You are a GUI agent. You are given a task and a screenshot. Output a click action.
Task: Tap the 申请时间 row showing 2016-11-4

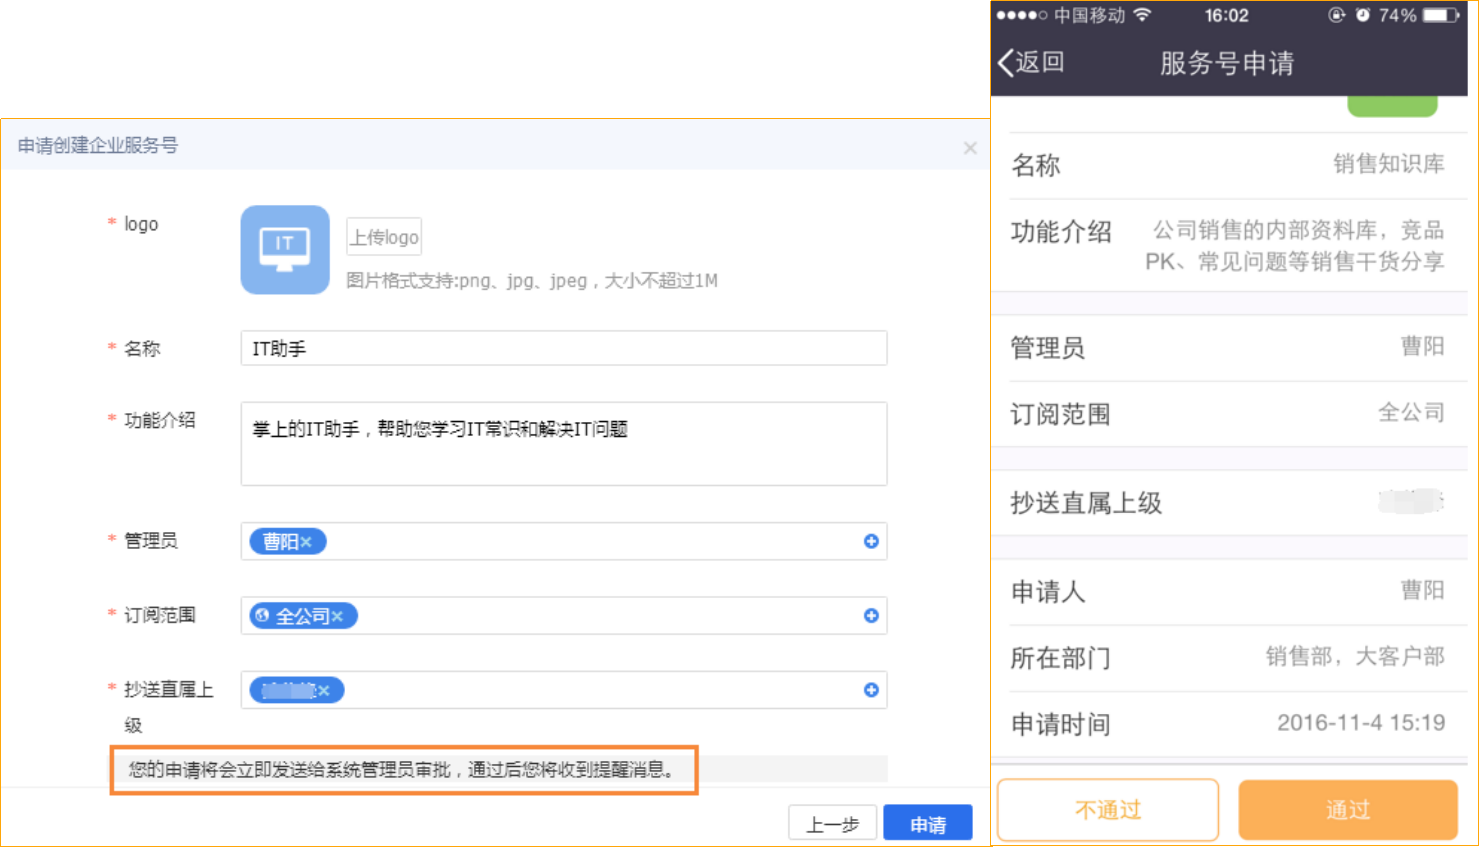pos(1229,723)
